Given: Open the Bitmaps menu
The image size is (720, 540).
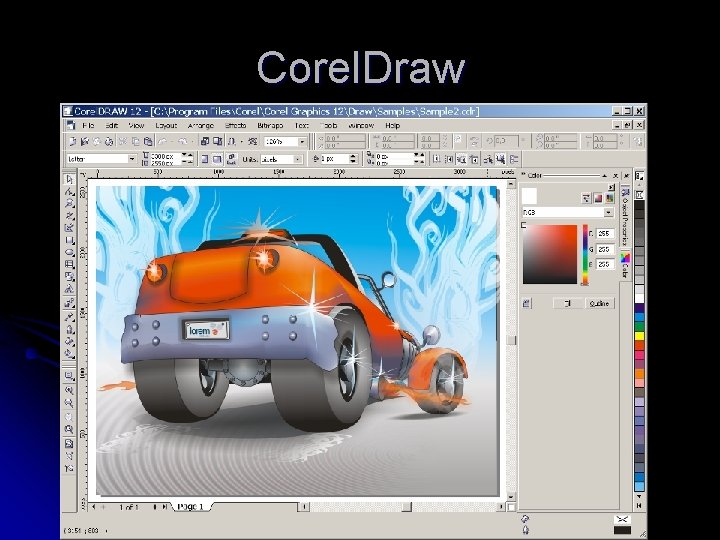Looking at the screenshot, I should click(270, 125).
